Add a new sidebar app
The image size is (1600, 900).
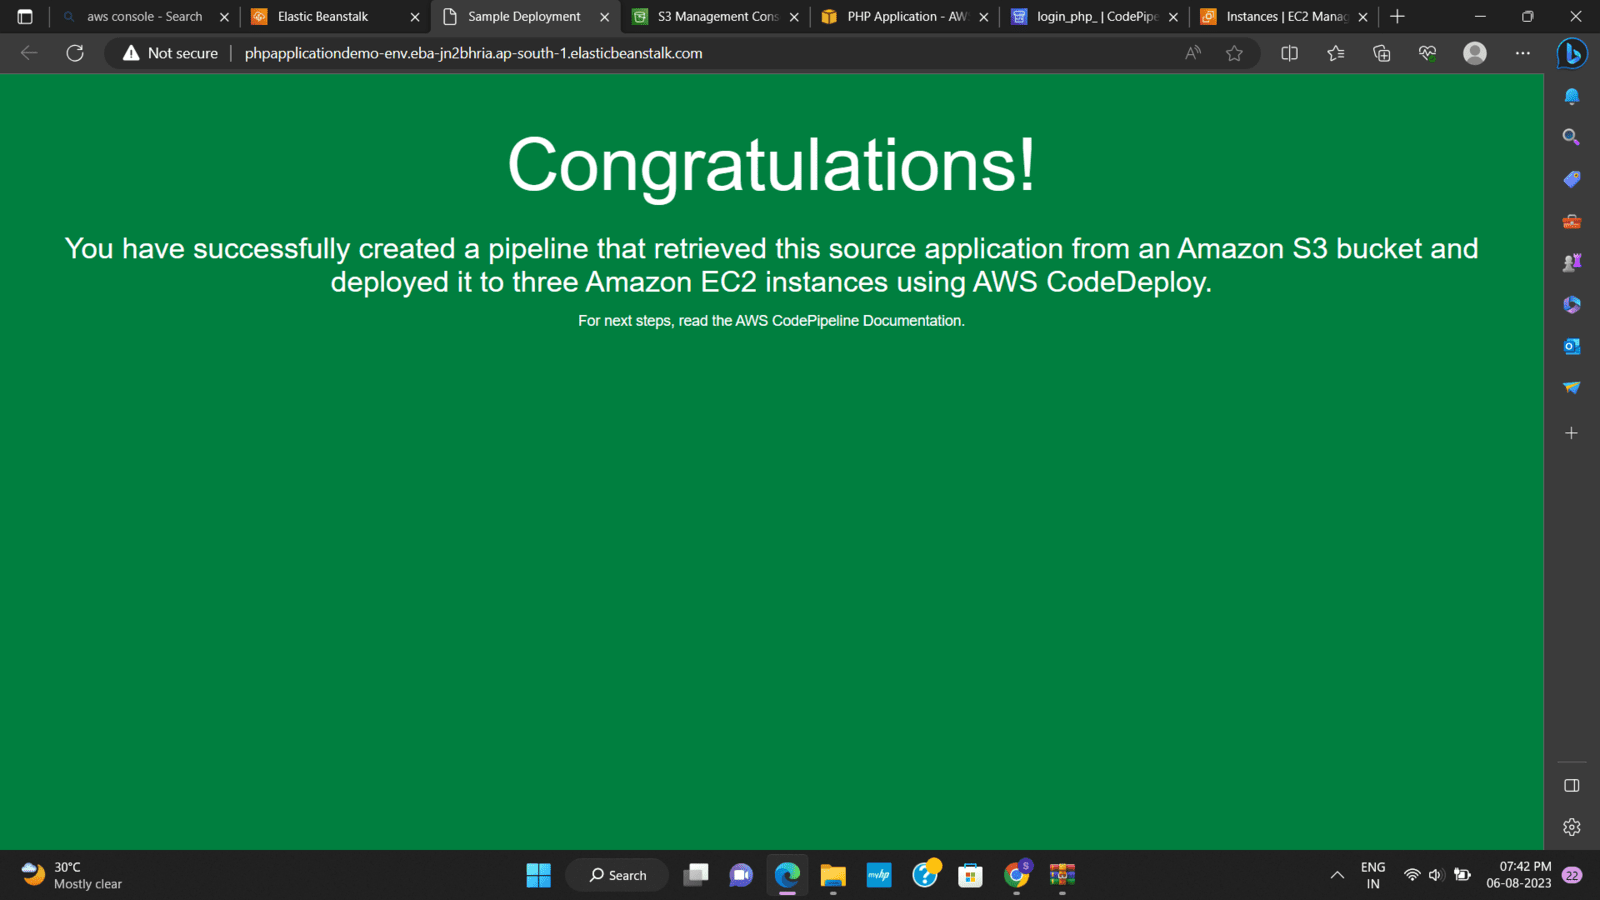point(1572,433)
